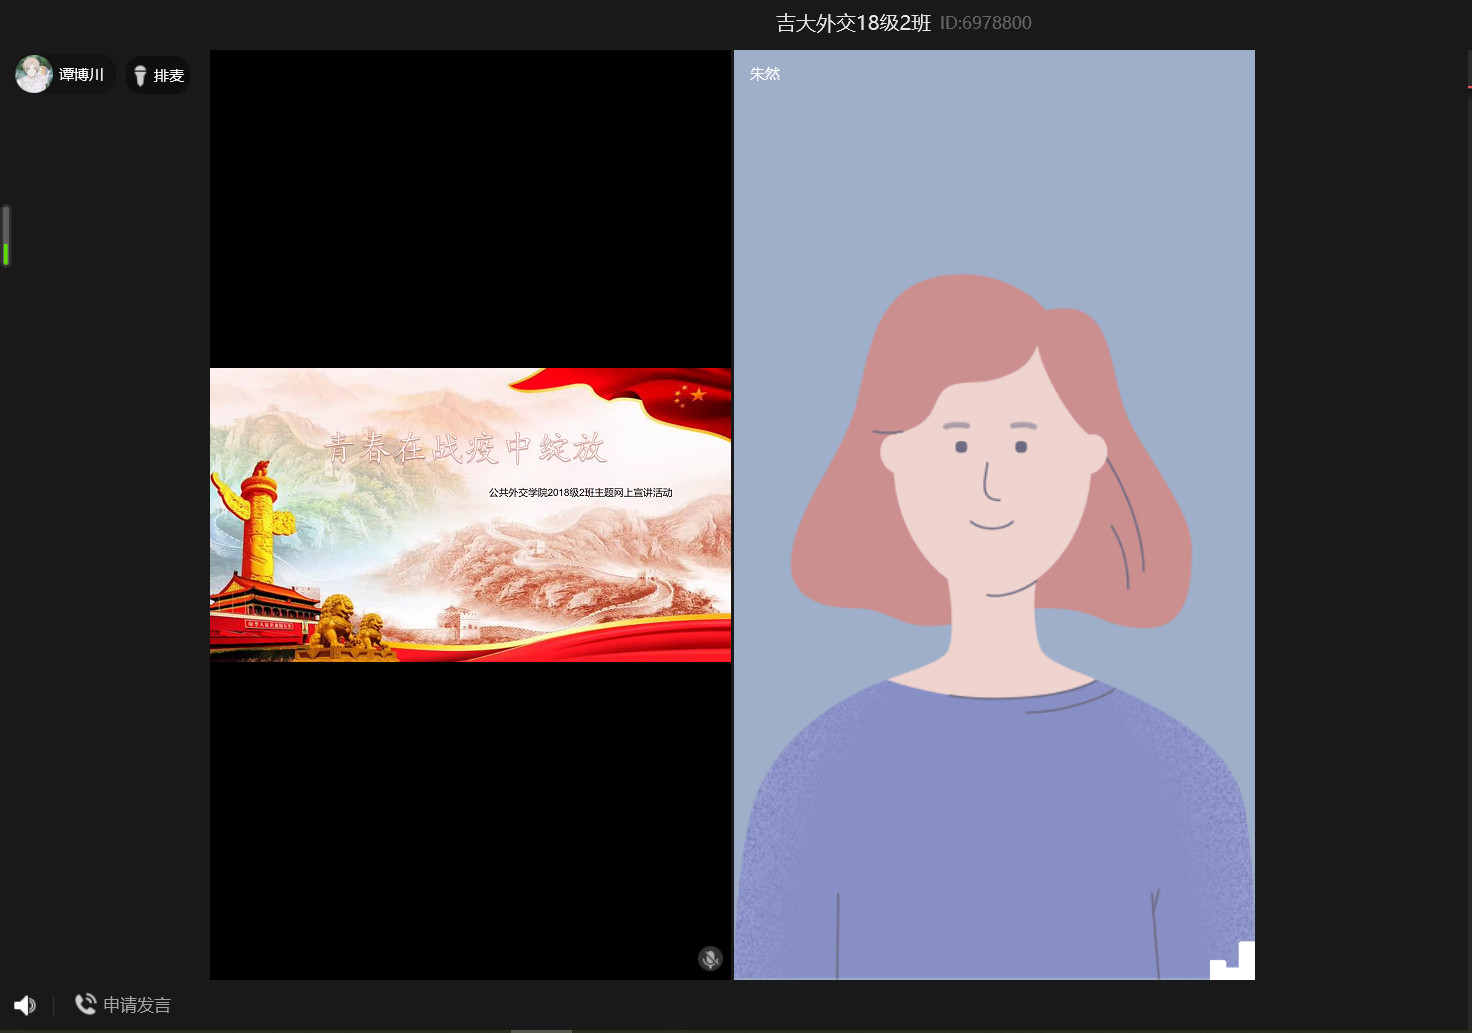Click the room ID:6978800 text
This screenshot has width=1472, height=1033.
pyautogui.click(x=985, y=23)
